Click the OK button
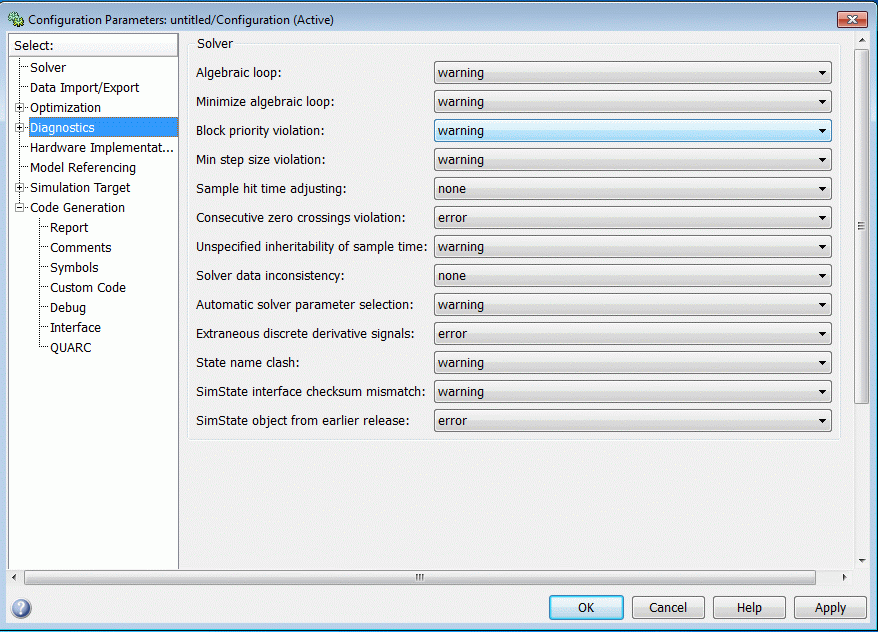This screenshot has height=632, width=878. pos(586,608)
